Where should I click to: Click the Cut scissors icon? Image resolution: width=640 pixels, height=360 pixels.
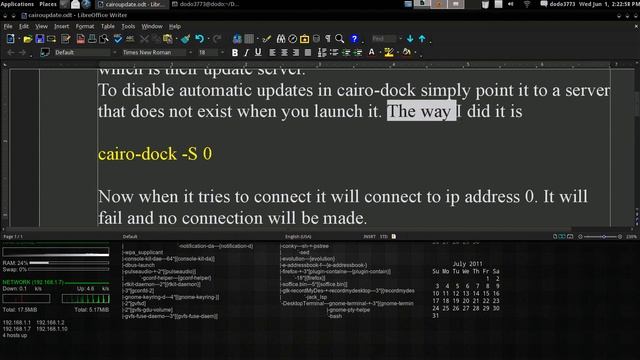click(x=144, y=39)
